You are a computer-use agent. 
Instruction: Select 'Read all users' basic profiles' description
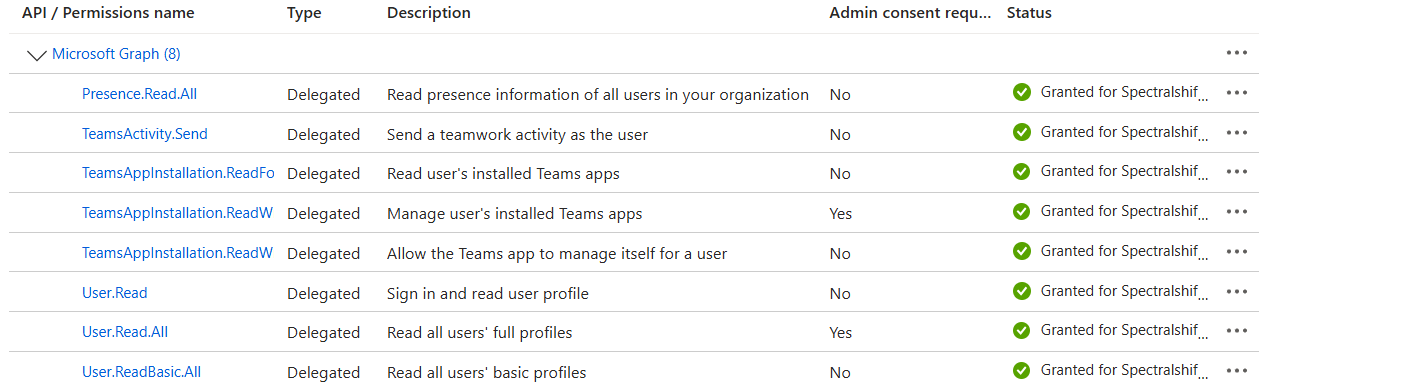(x=486, y=372)
